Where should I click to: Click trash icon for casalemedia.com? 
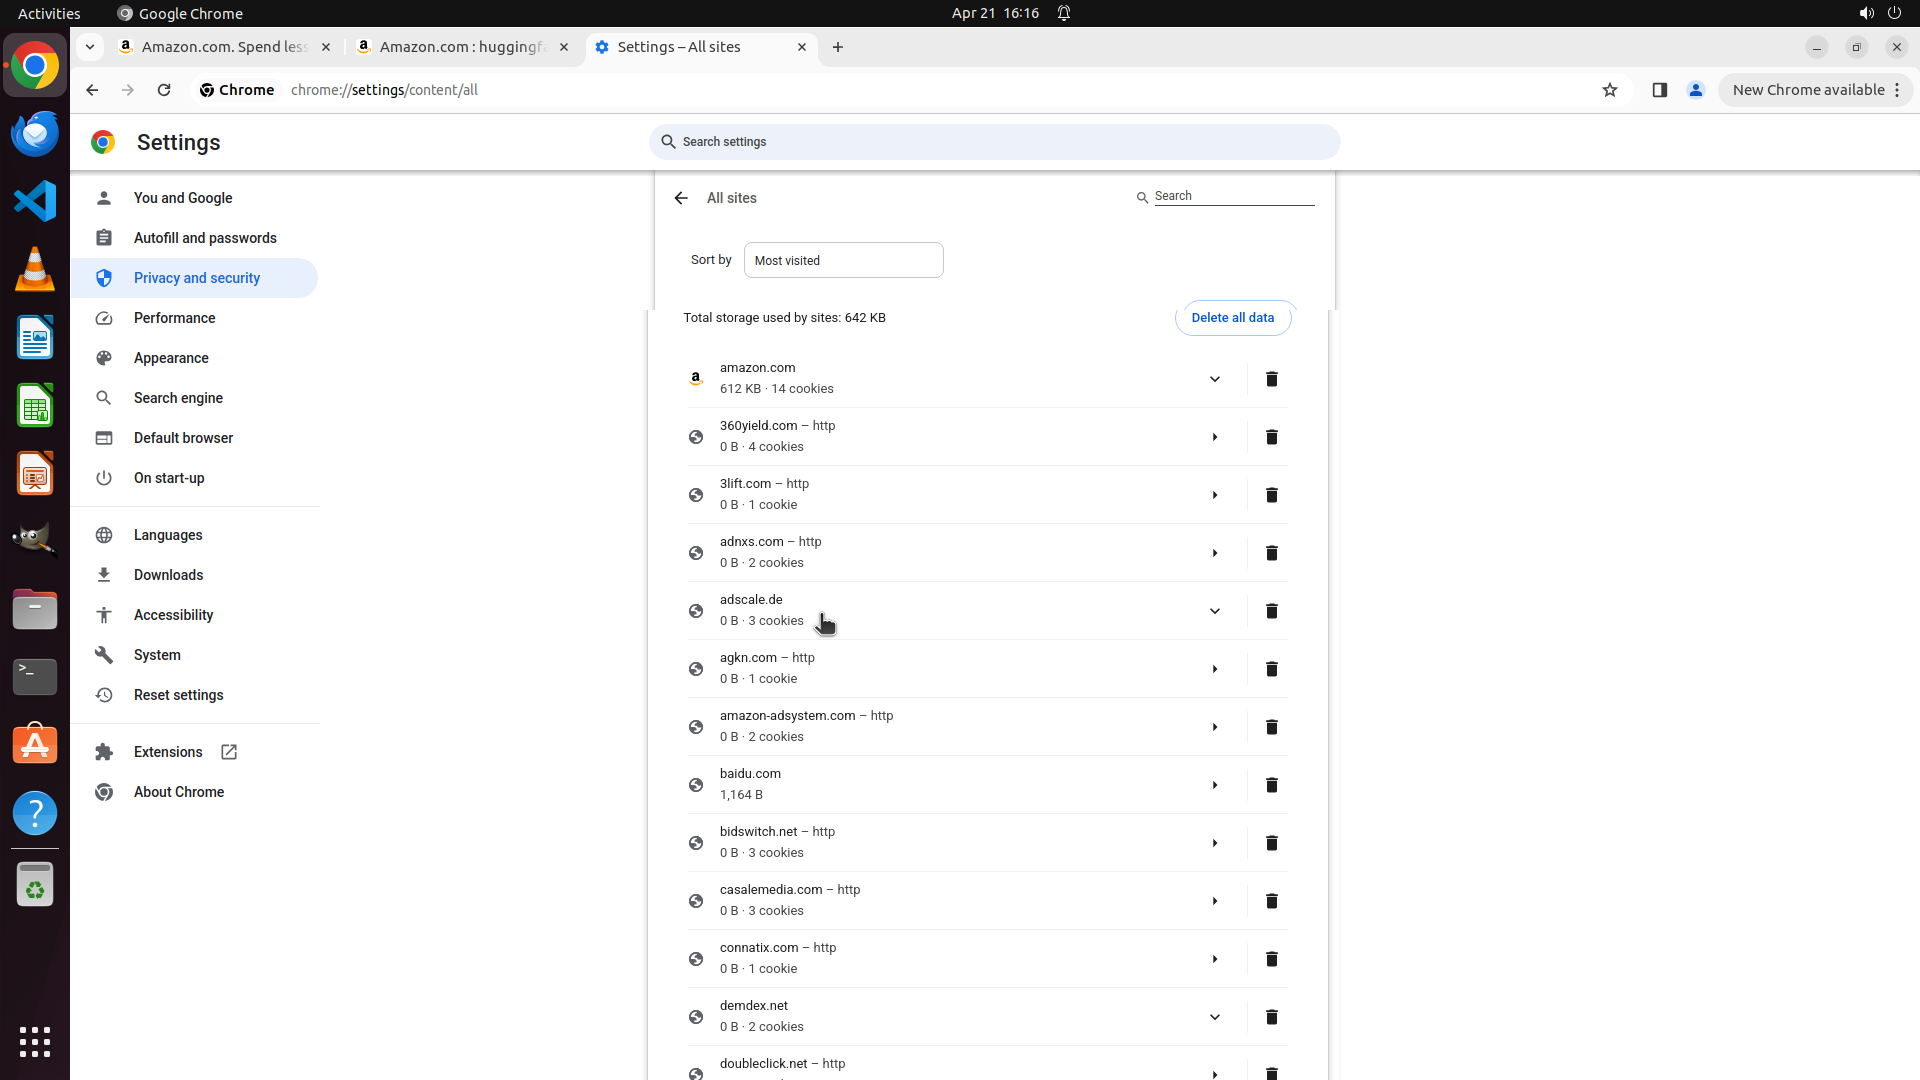[x=1271, y=901]
